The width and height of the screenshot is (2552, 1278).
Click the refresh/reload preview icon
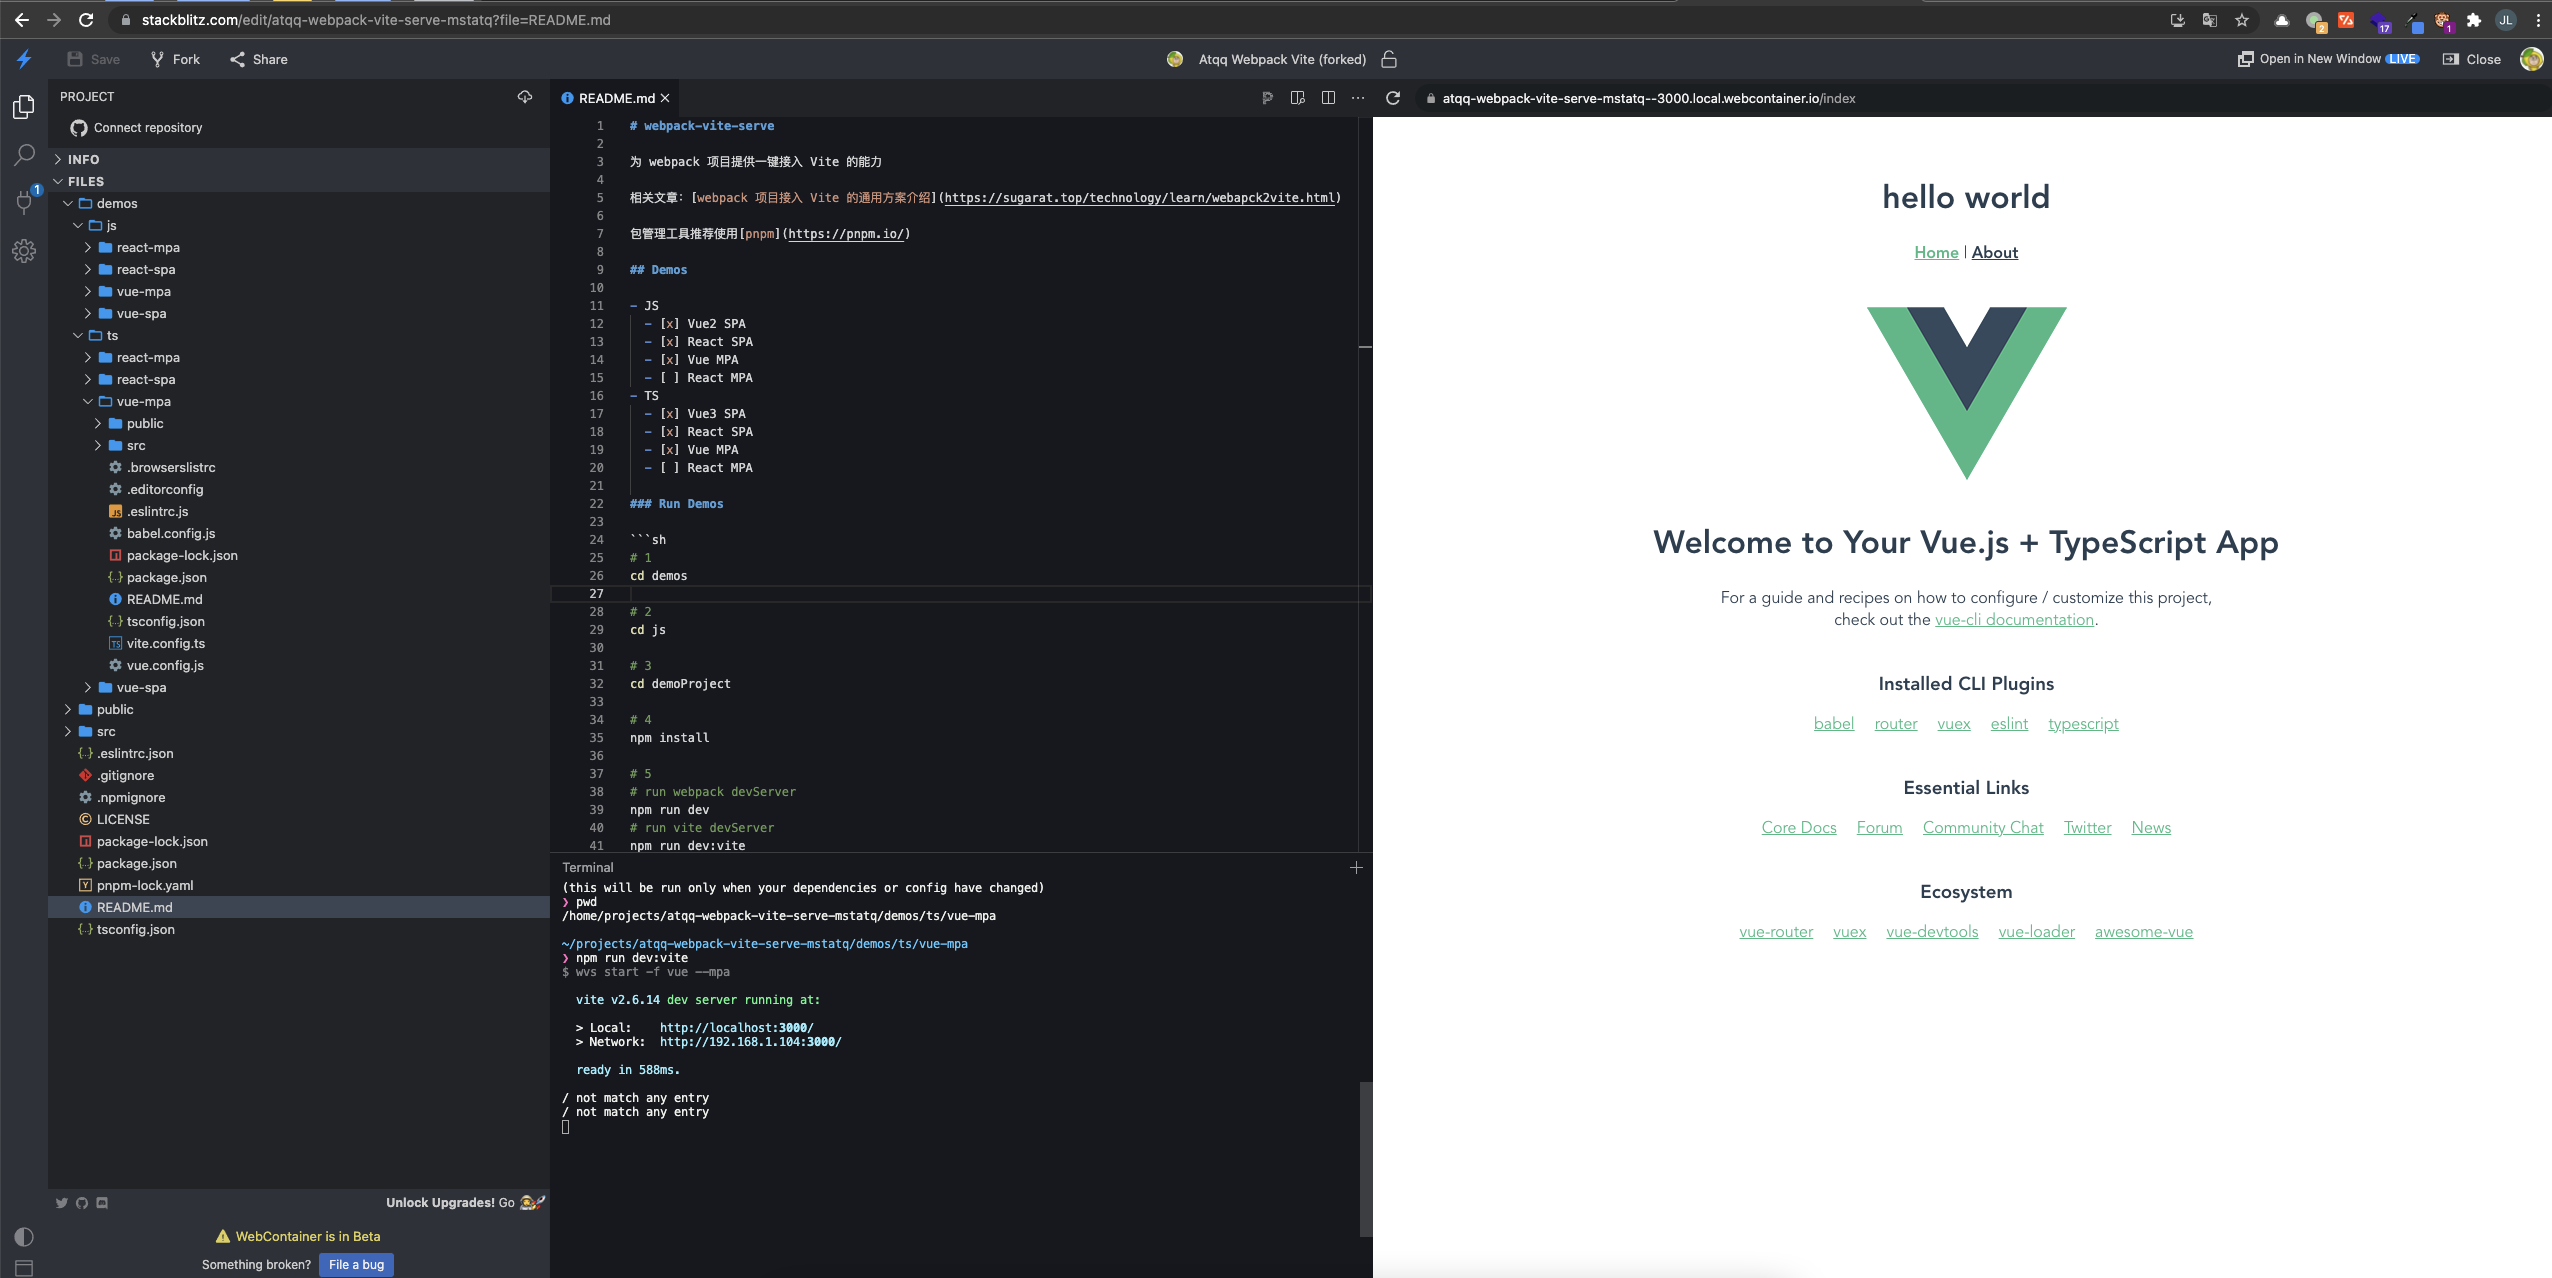point(1397,98)
